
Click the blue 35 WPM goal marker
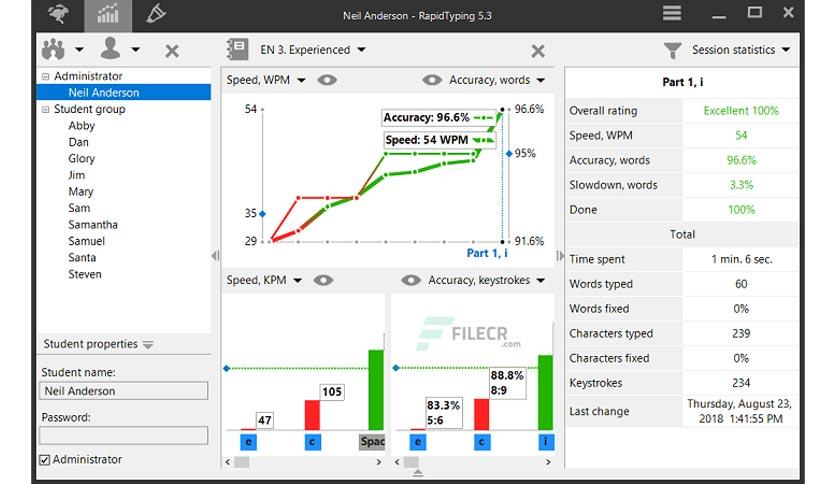262,214
